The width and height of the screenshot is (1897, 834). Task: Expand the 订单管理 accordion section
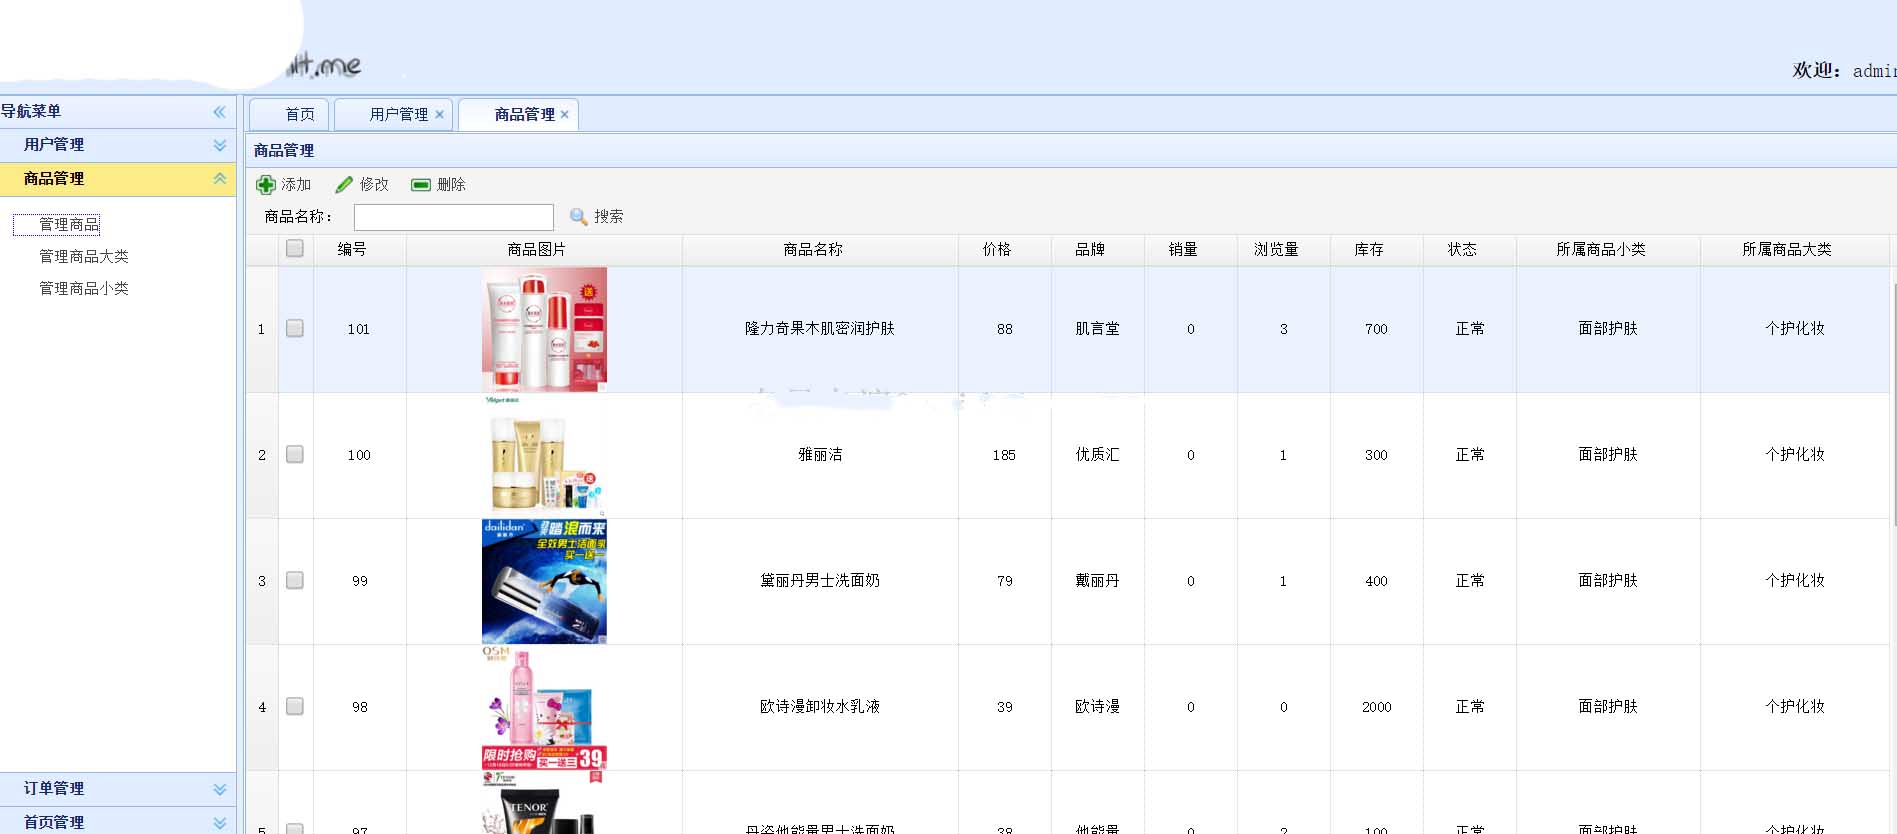pos(220,789)
